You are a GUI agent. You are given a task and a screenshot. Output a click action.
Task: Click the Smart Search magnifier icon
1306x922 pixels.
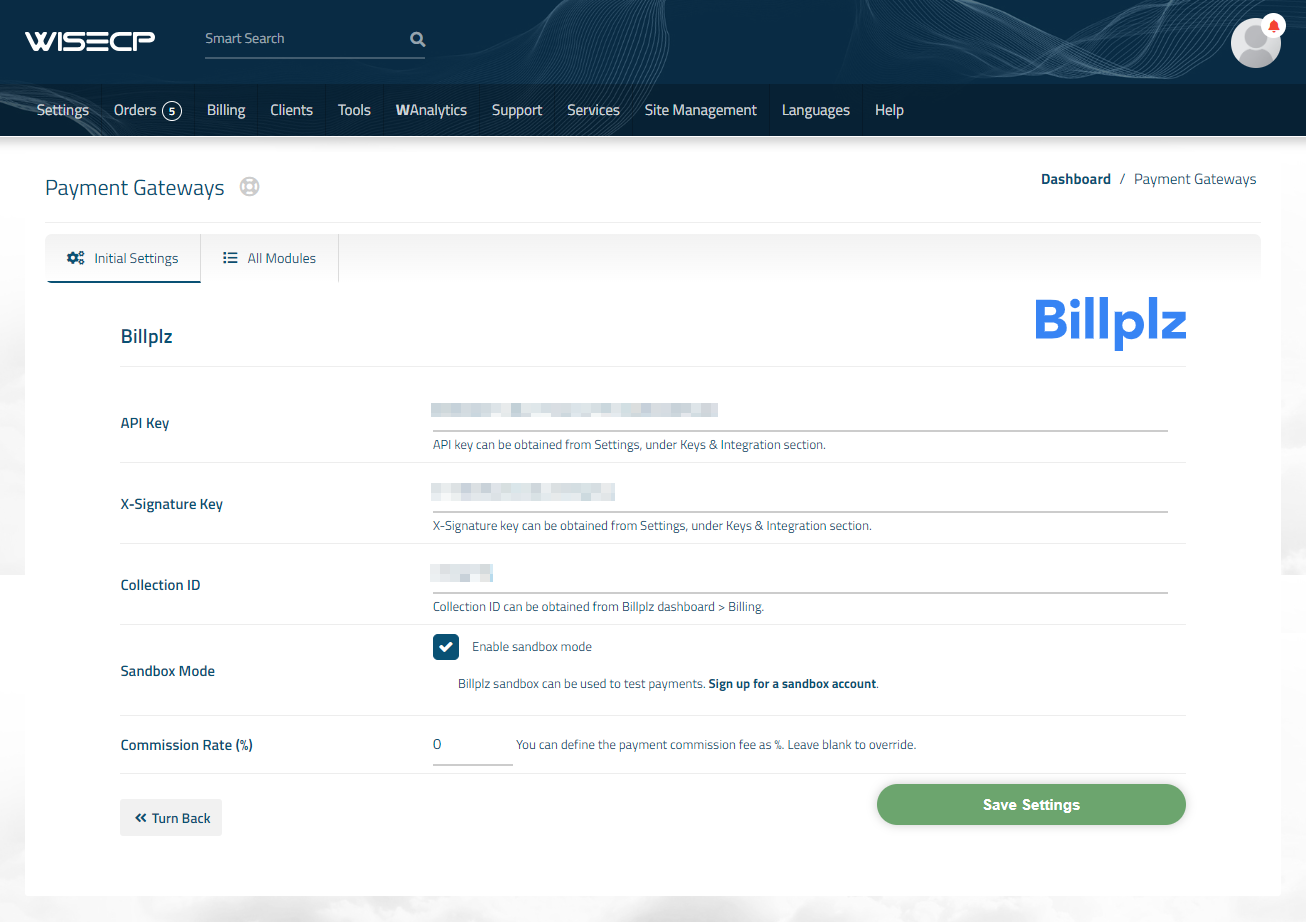pos(418,39)
